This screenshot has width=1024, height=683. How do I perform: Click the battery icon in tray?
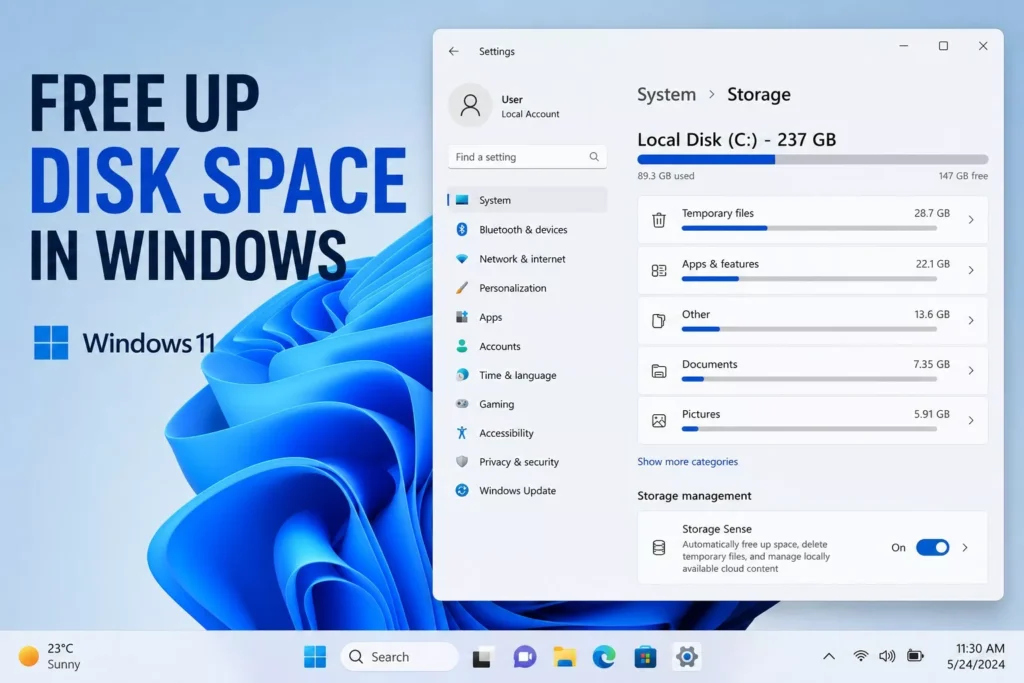pos(916,656)
